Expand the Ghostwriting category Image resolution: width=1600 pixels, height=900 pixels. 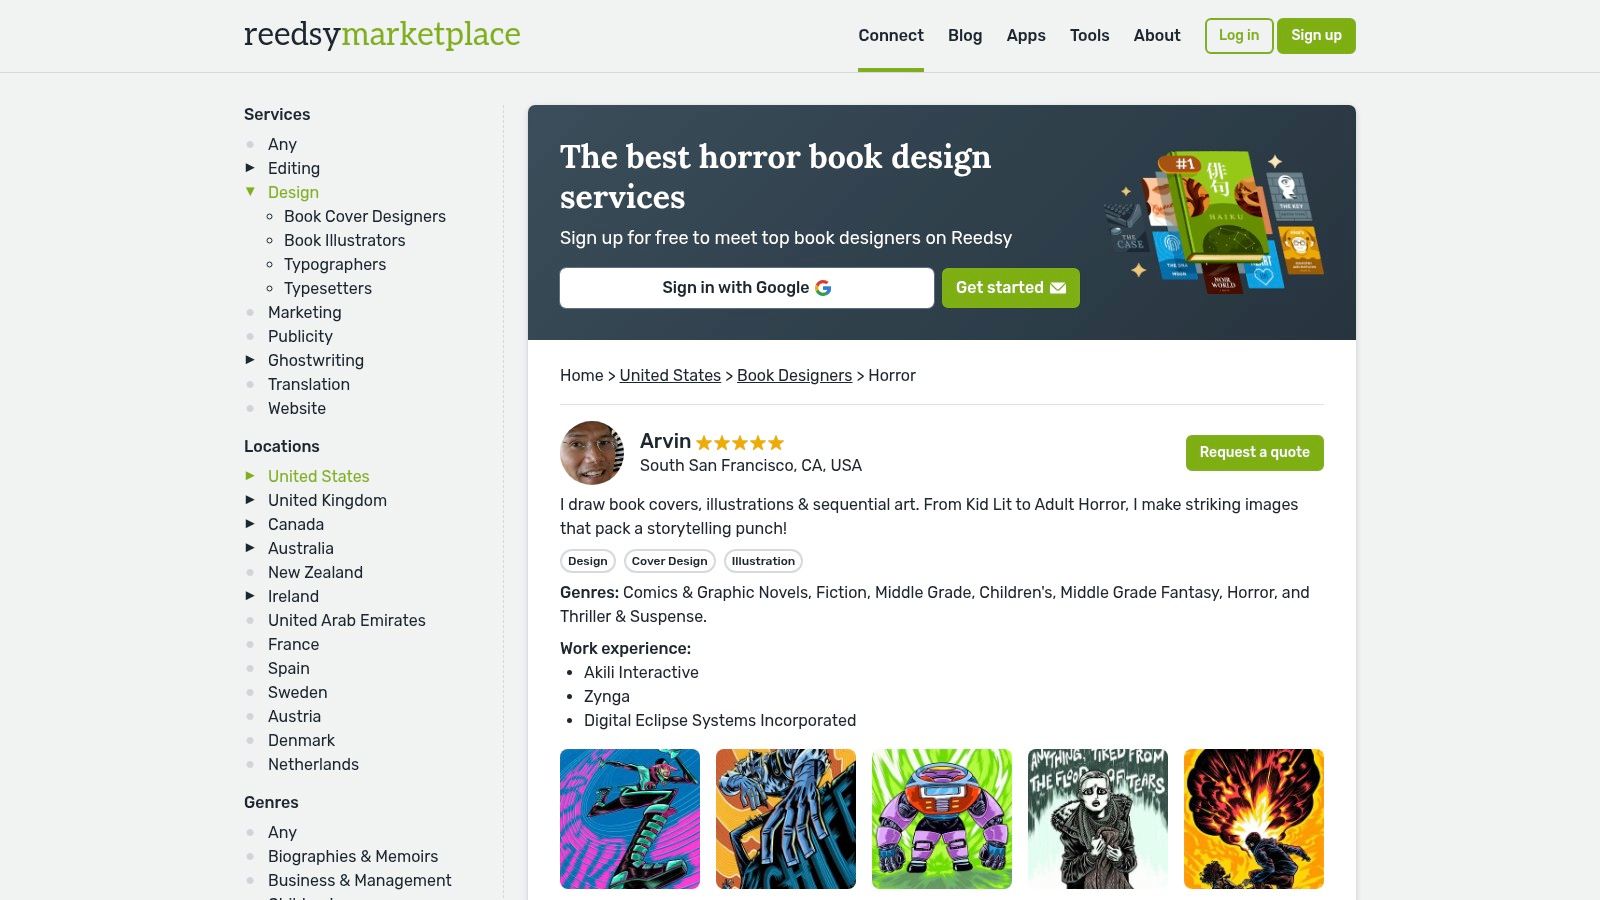pos(250,359)
